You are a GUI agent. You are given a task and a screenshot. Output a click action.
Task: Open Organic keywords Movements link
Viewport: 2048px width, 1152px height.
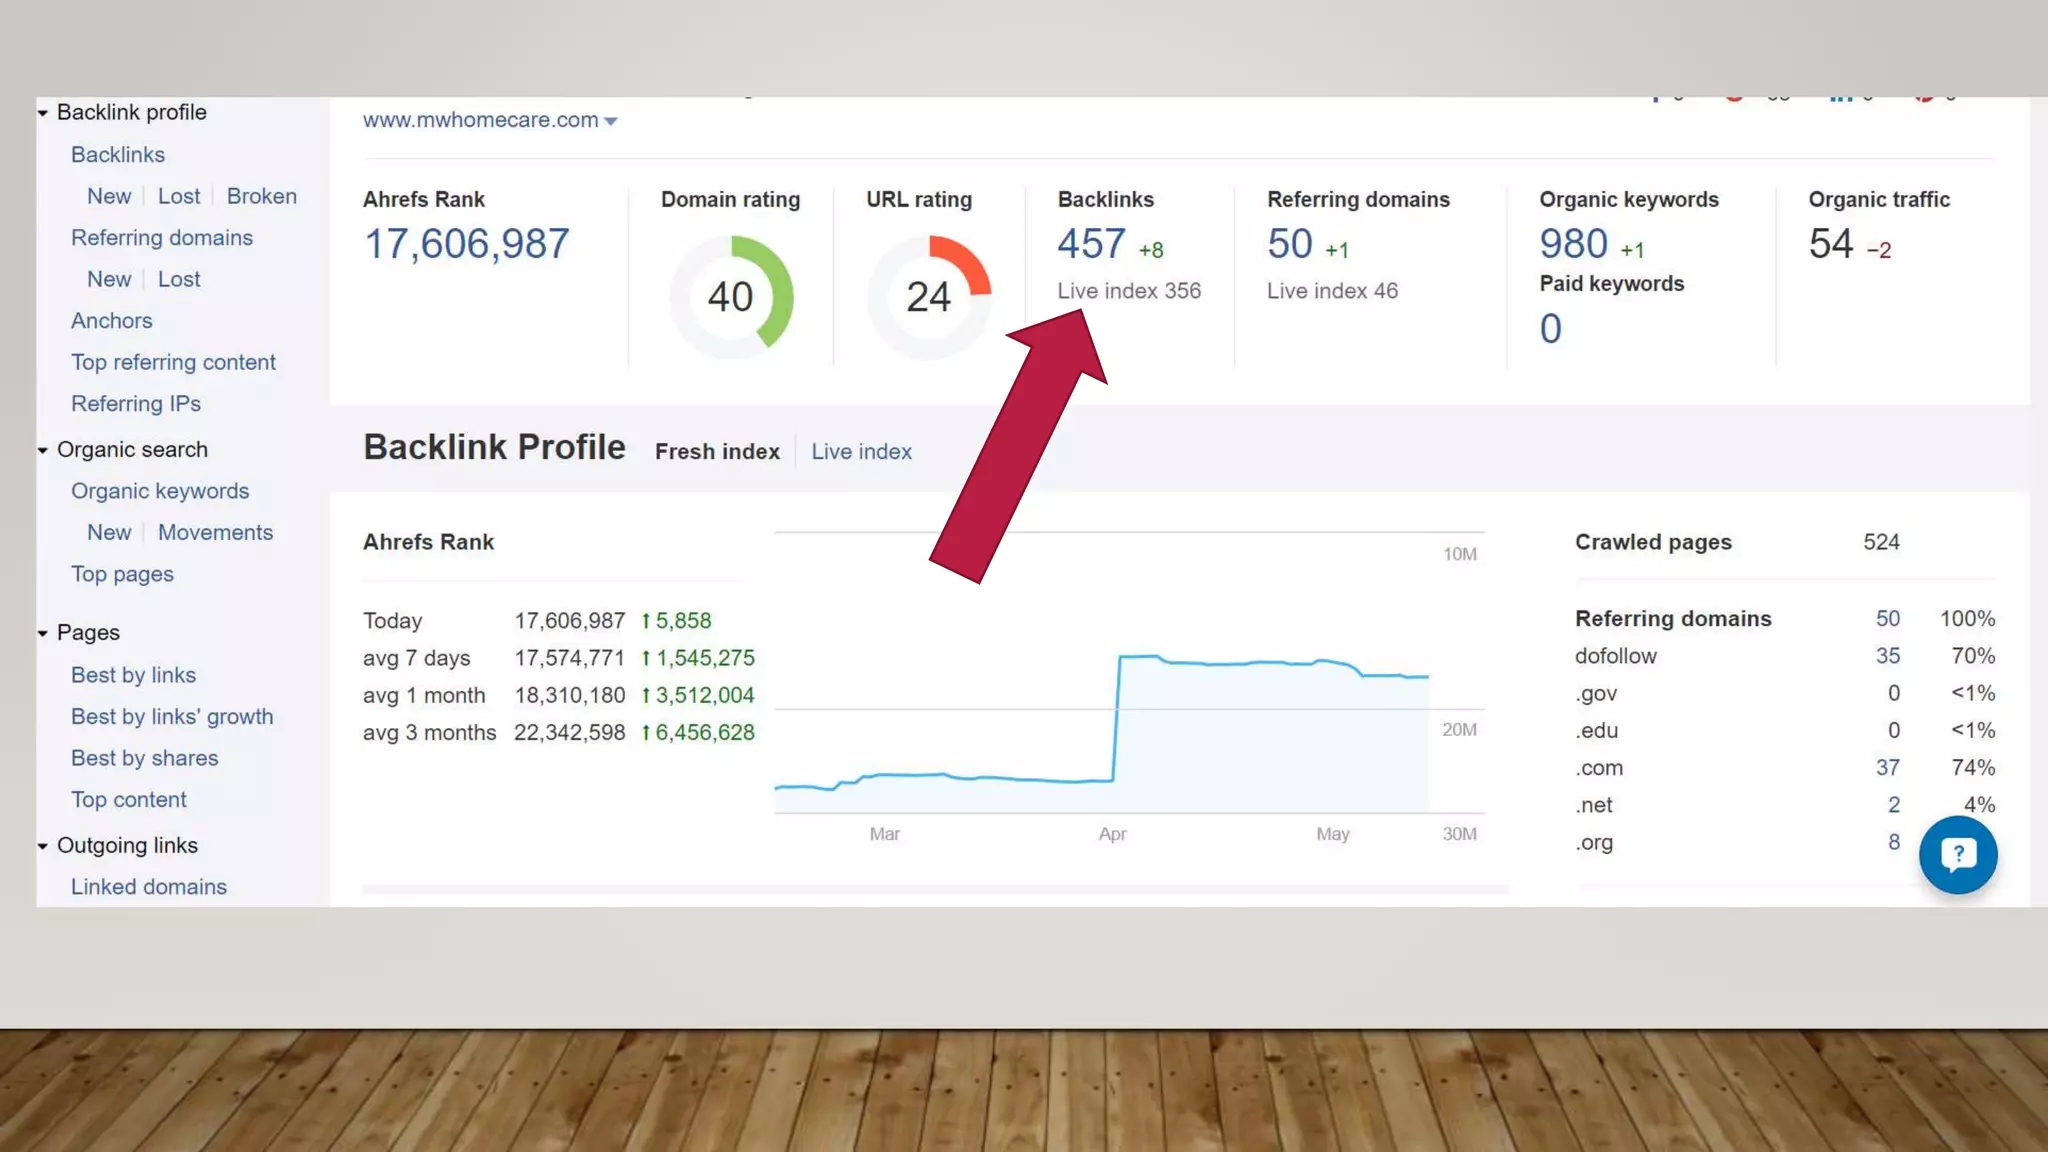(x=215, y=533)
